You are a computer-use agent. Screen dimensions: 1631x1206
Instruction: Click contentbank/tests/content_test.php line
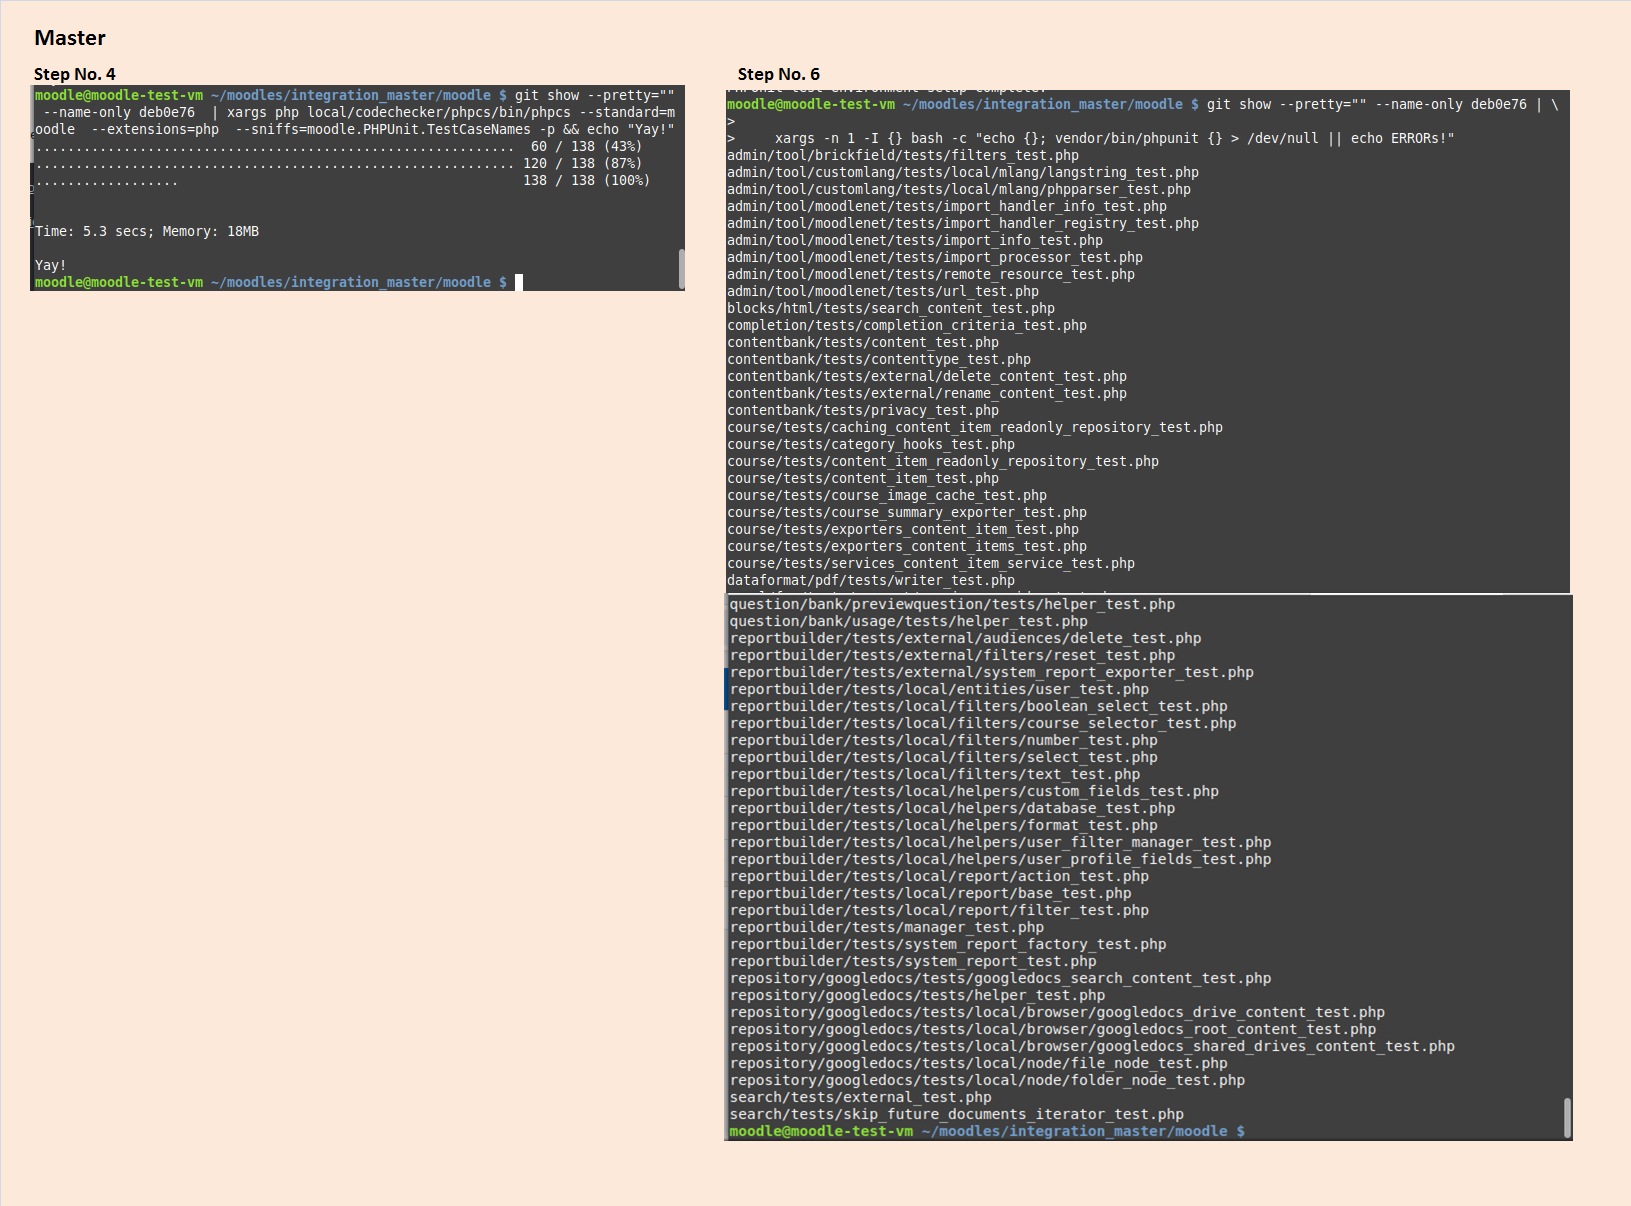pyautogui.click(x=863, y=342)
